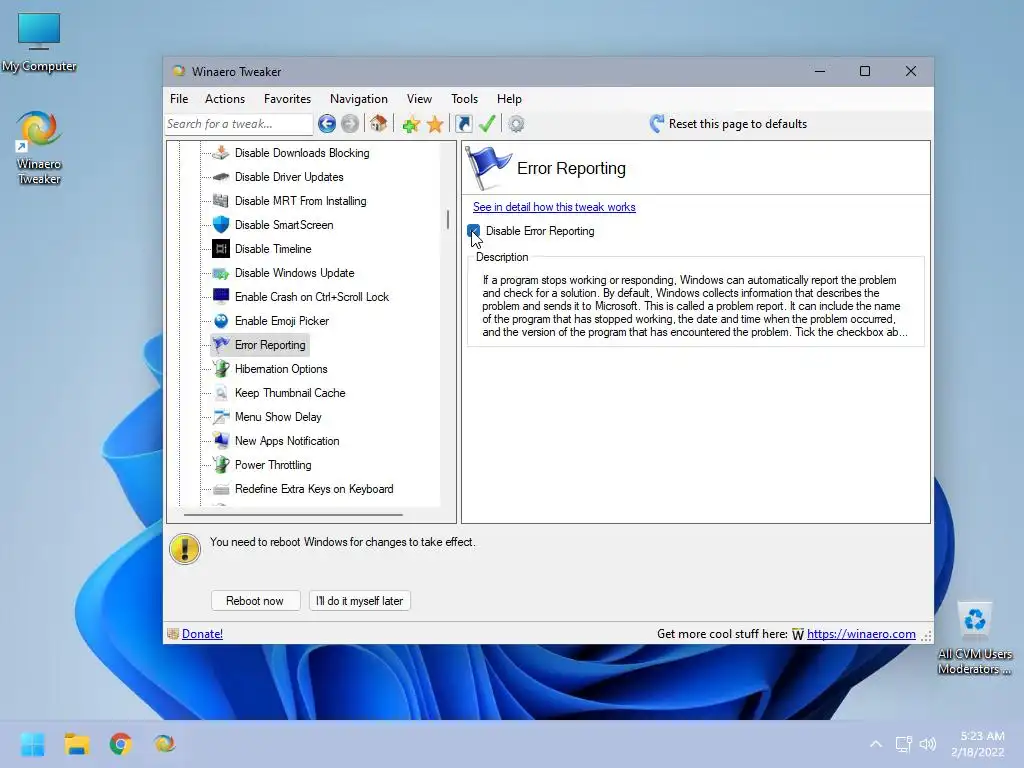
Task: Click the Reboot now button
Action: (x=255, y=601)
